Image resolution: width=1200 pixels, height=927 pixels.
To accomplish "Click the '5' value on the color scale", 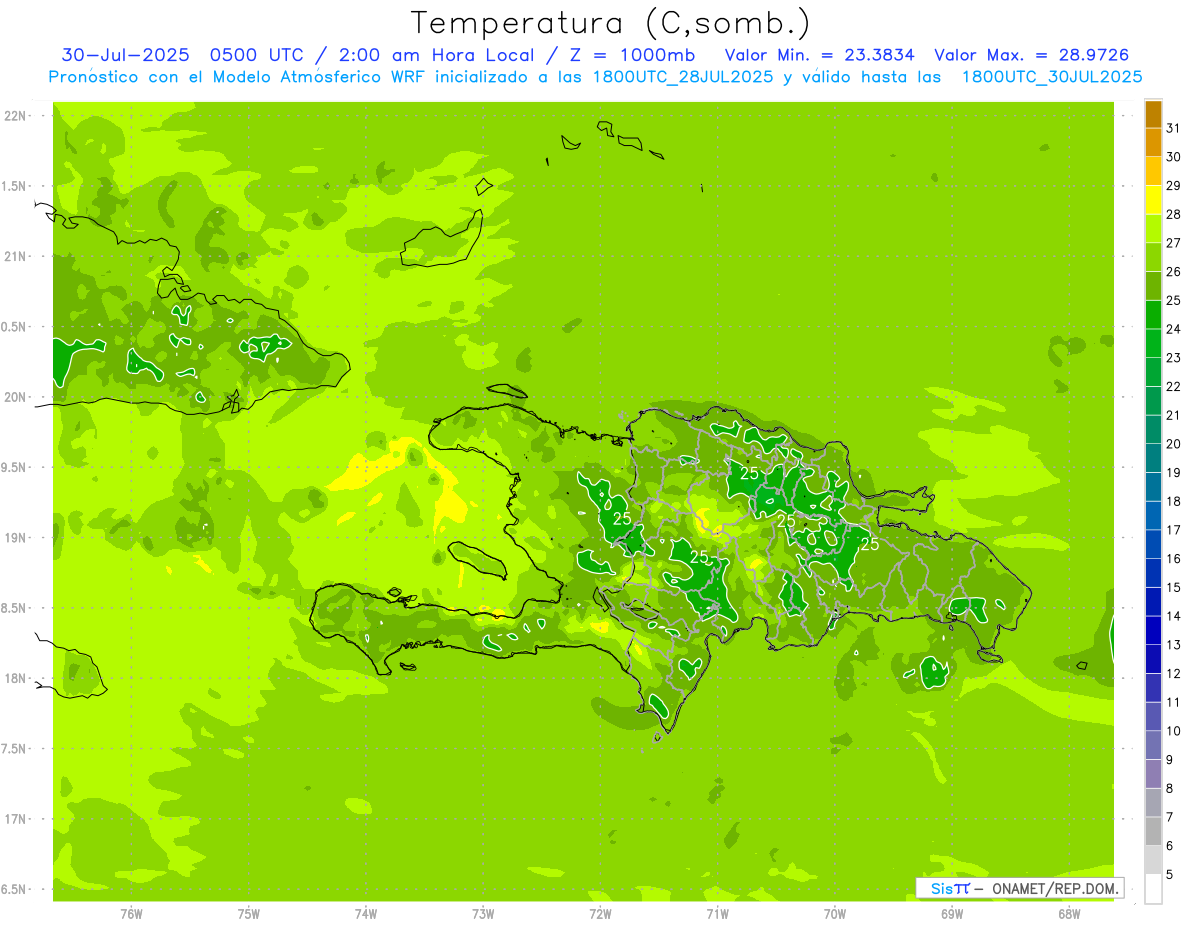I will [1170, 875].
